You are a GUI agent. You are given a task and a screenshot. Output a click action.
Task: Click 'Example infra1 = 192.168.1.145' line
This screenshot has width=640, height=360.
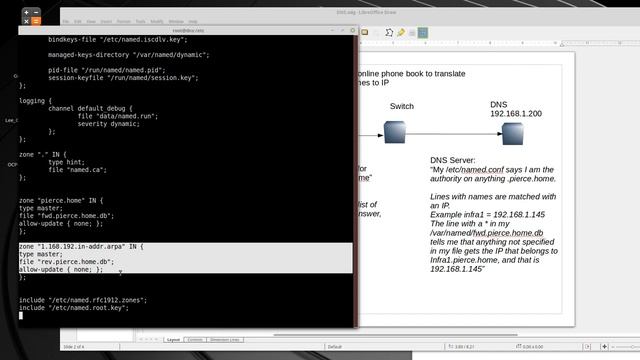pyautogui.click(x=487, y=215)
